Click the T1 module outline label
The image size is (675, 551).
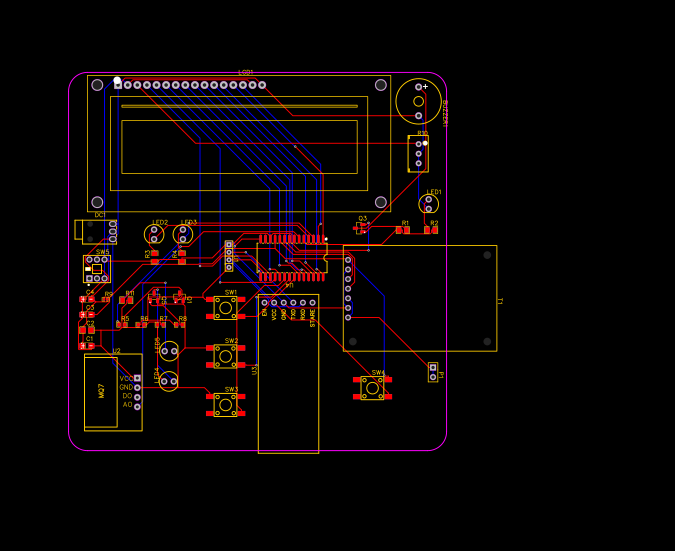pos(500,301)
